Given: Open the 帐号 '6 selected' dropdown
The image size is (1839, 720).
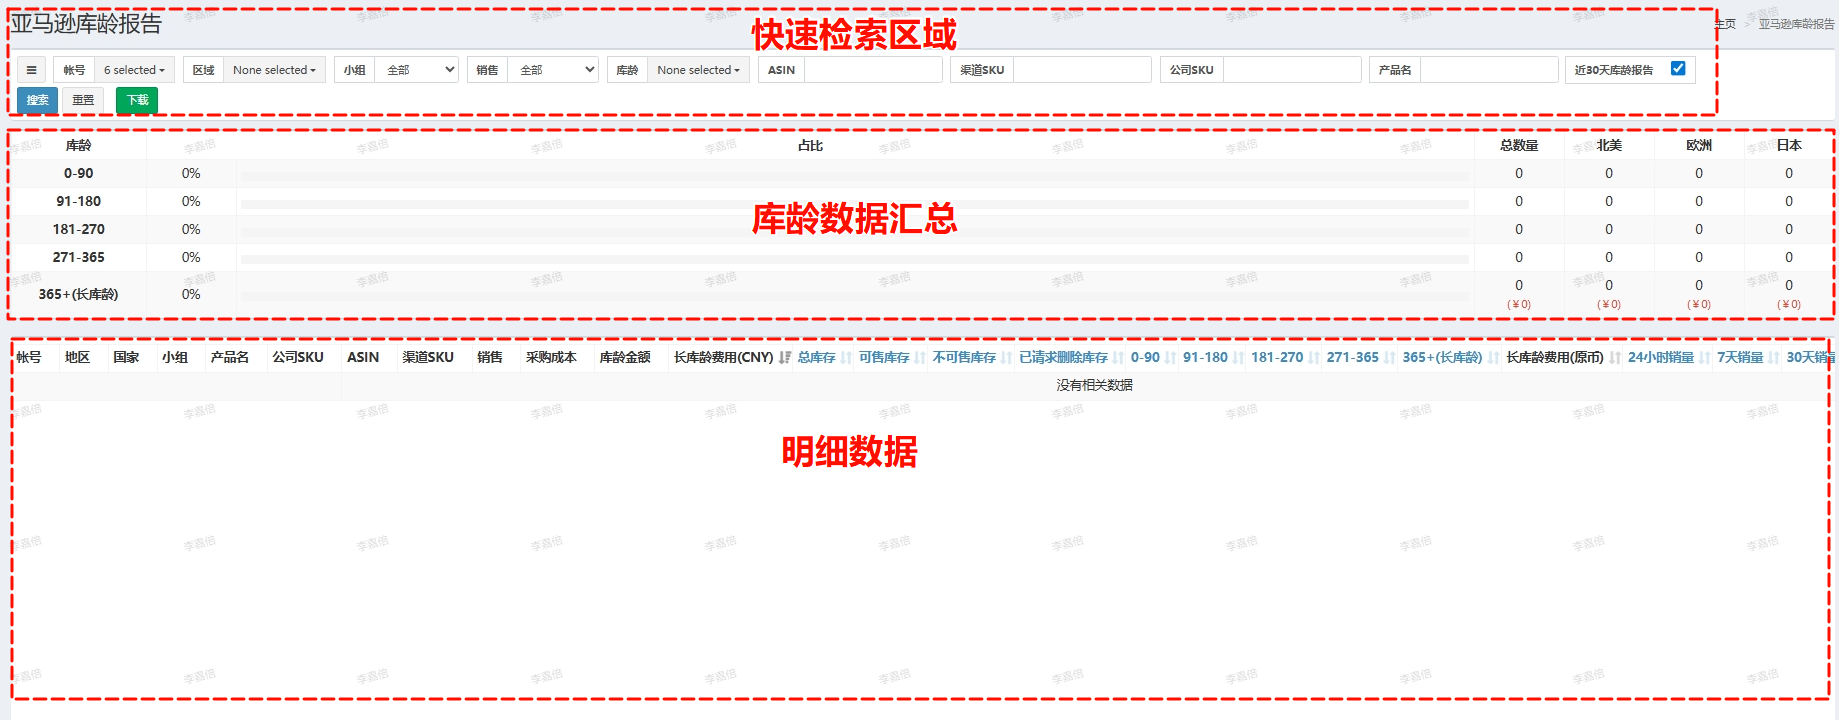Looking at the screenshot, I should [135, 70].
